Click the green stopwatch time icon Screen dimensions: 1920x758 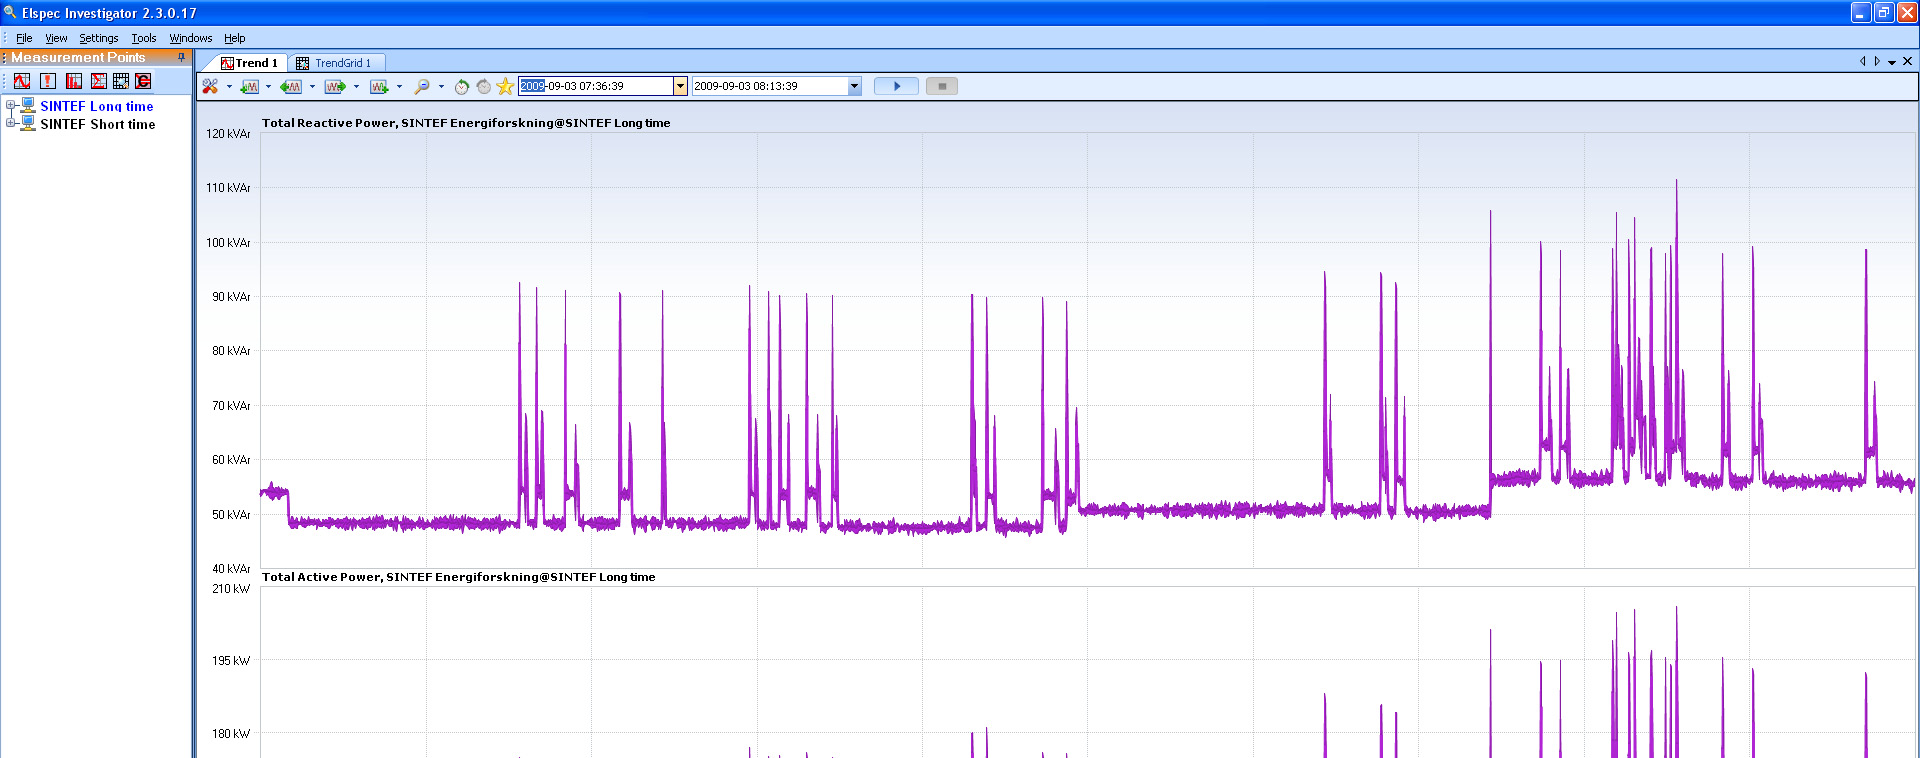tap(461, 86)
